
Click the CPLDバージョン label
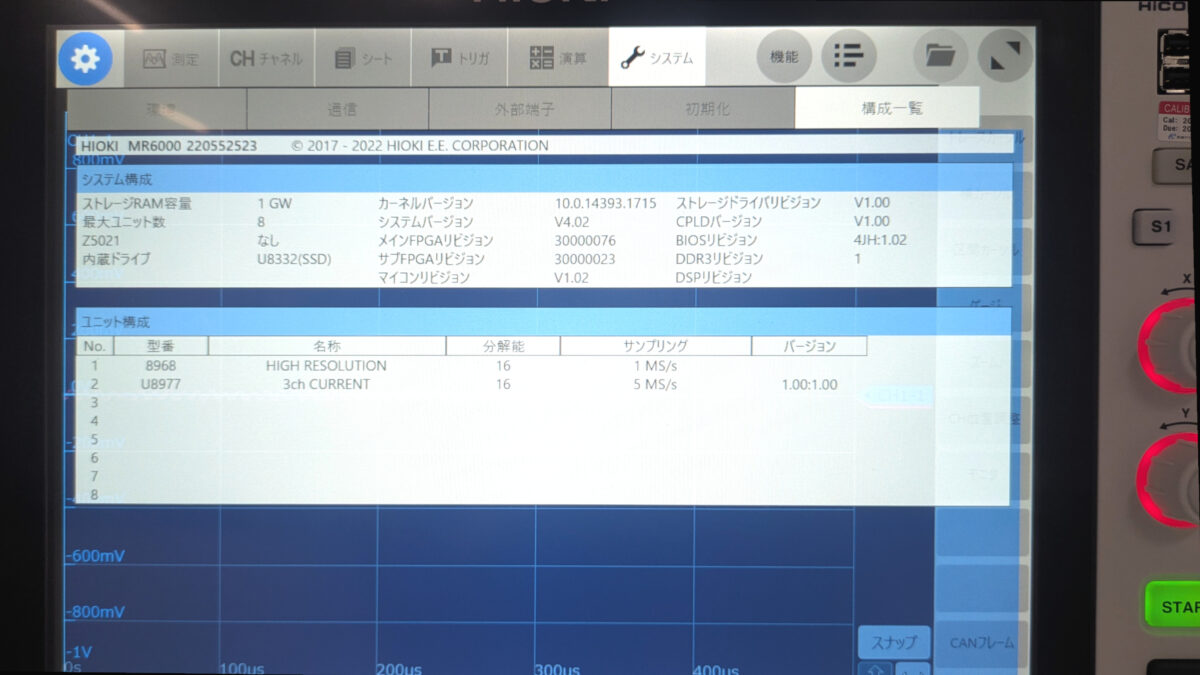[x=719, y=222]
